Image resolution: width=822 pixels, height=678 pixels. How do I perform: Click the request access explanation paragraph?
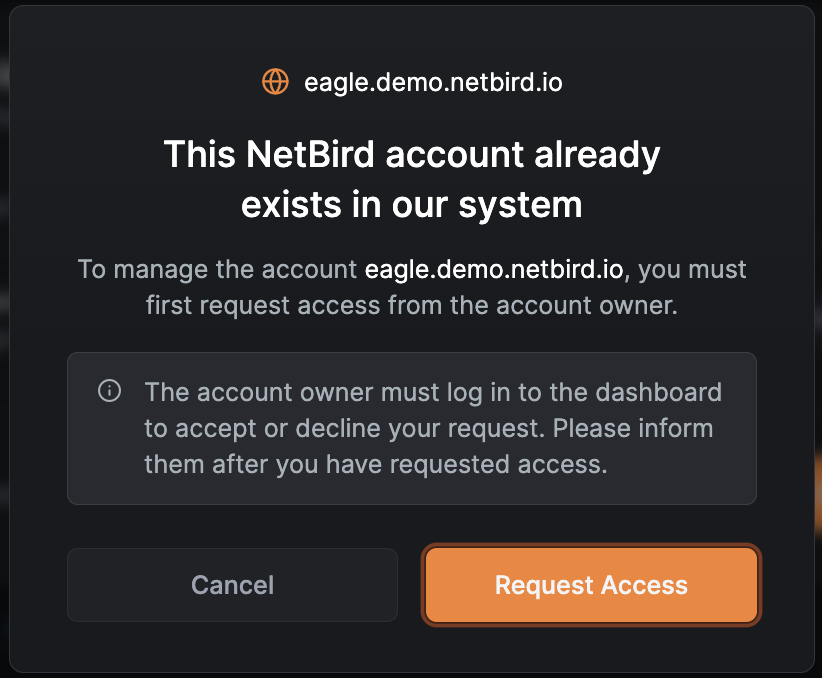click(411, 286)
